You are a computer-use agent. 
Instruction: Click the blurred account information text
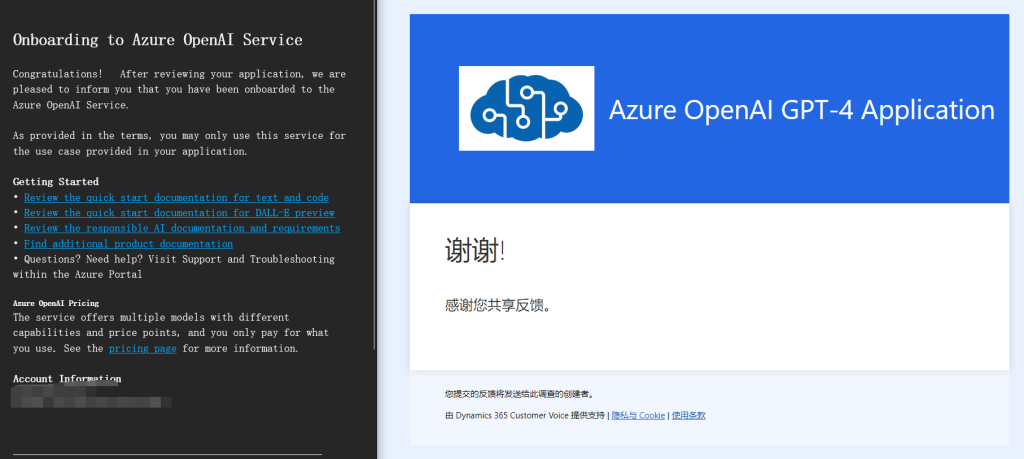(x=90, y=398)
